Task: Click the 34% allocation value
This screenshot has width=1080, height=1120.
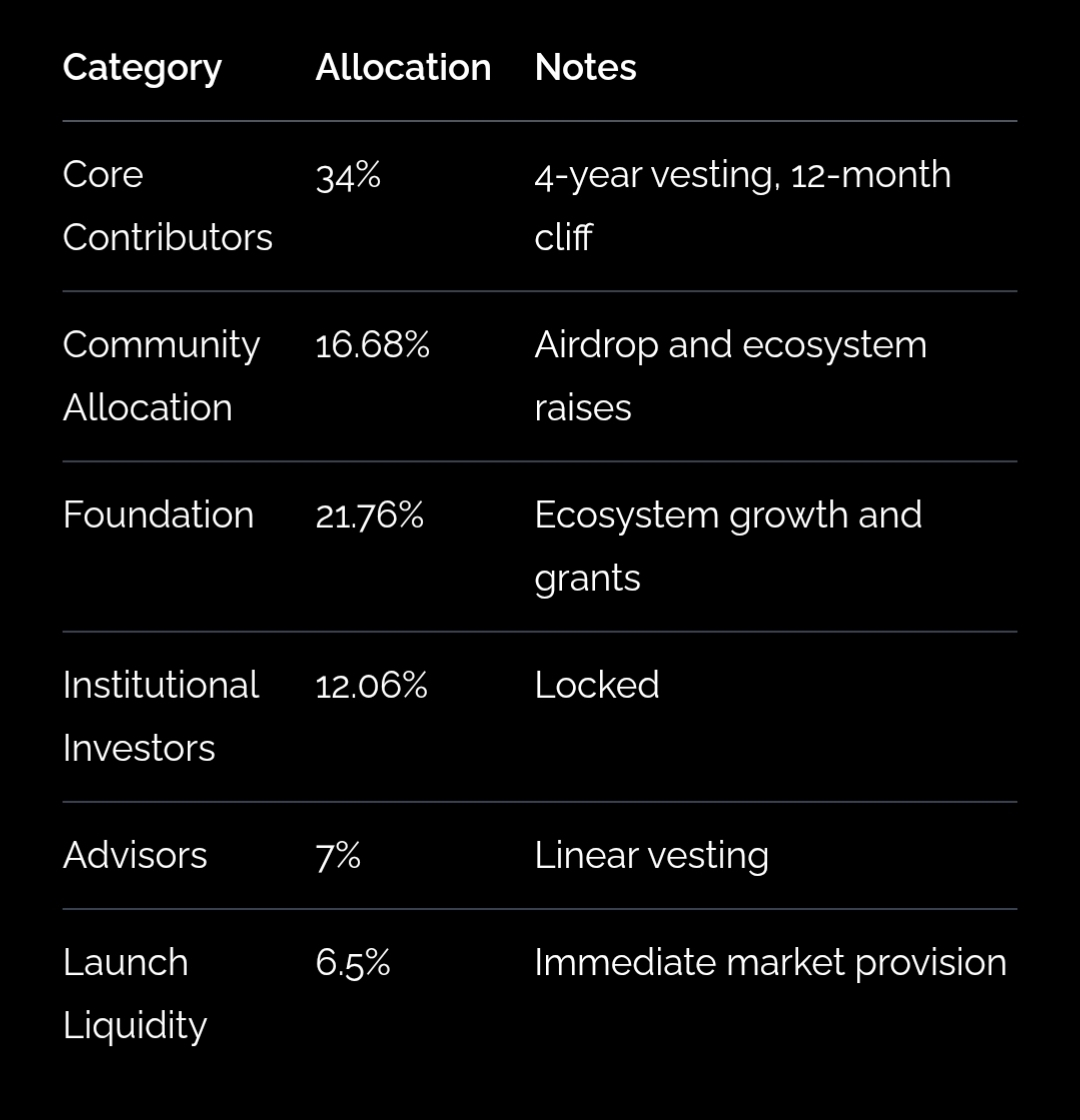Action: (348, 176)
